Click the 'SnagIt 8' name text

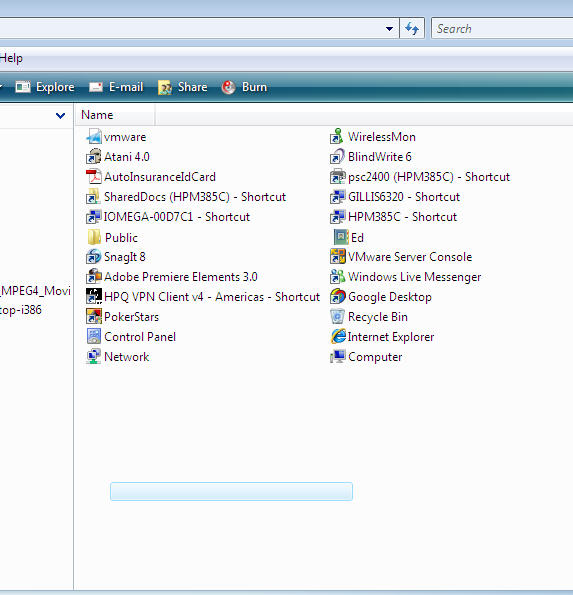(125, 257)
